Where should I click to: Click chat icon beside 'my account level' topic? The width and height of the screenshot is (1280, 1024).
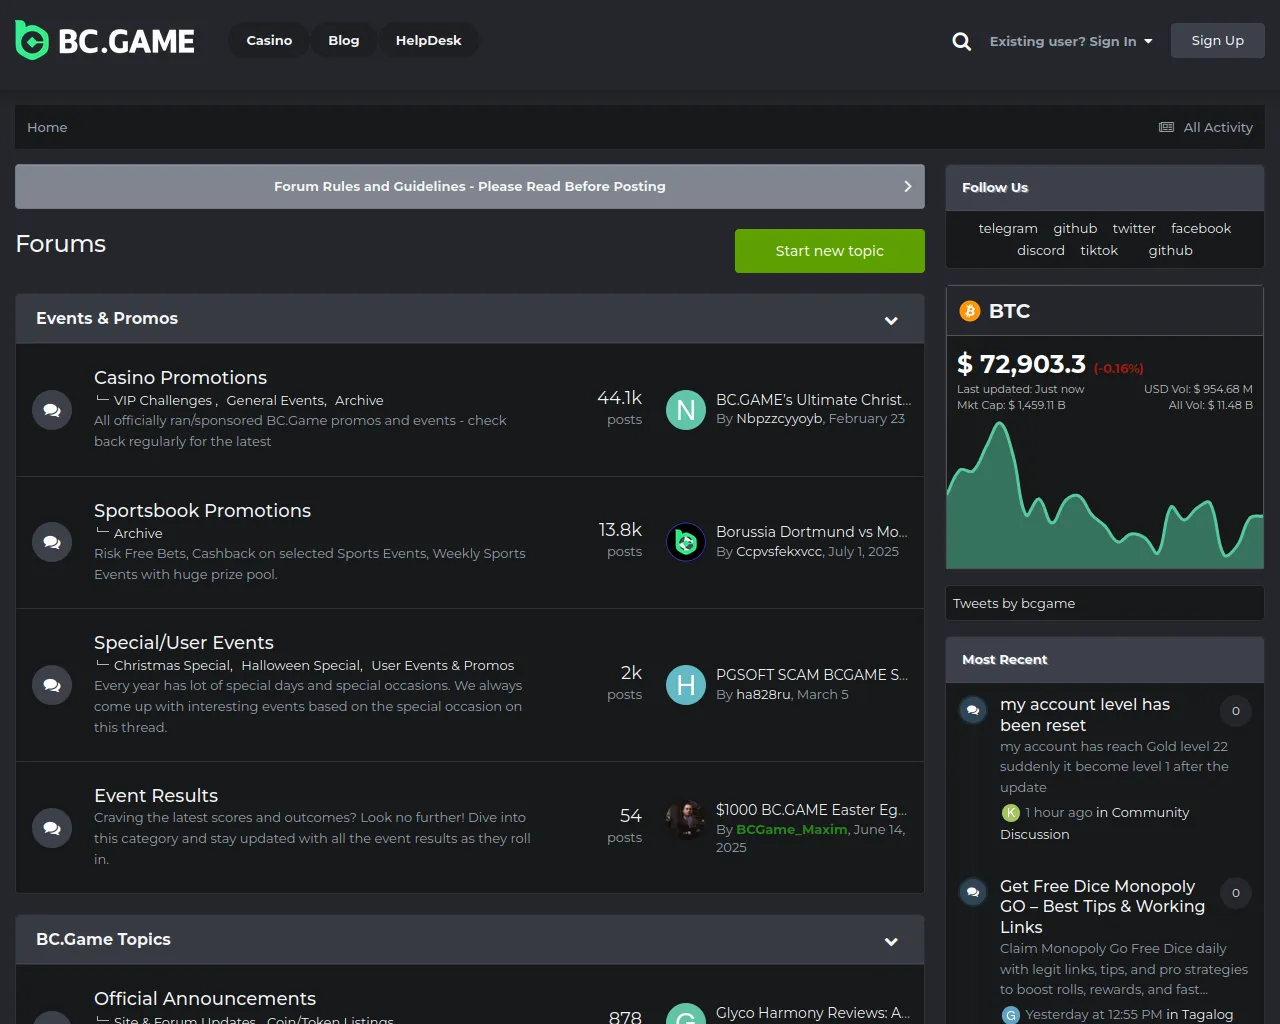(973, 710)
